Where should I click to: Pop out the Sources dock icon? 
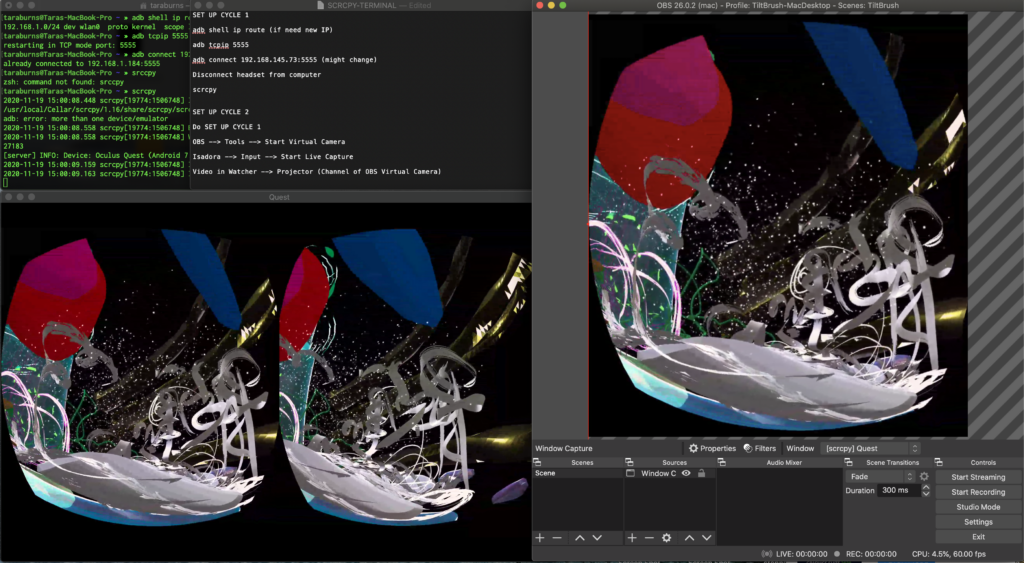pos(629,462)
